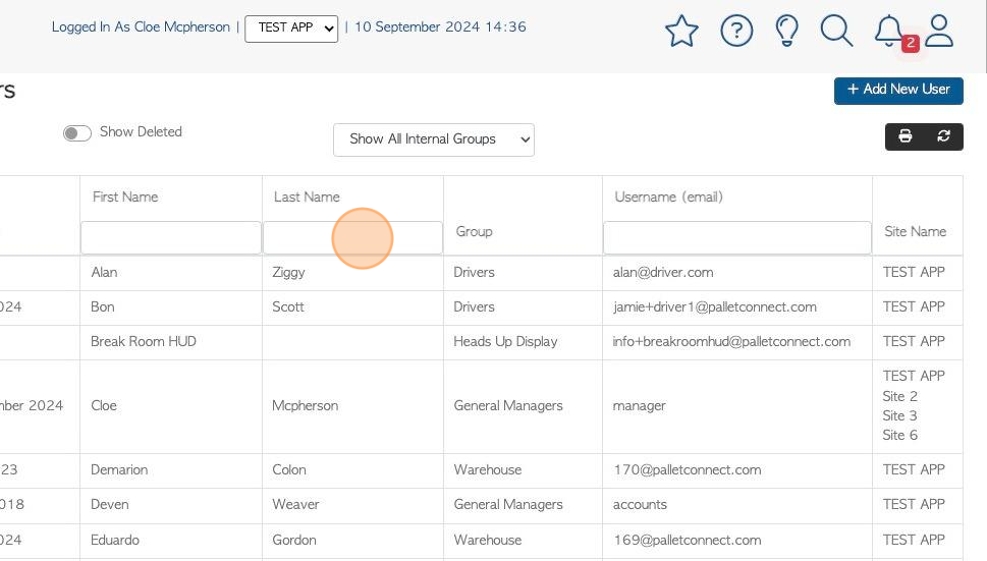Click the Username (email) column header
This screenshot has width=987, height=561.
point(668,197)
